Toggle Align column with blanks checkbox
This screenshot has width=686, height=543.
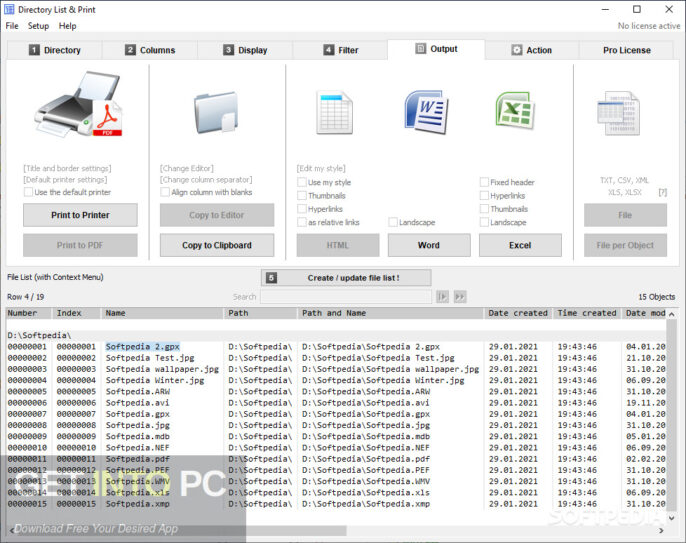click(x=165, y=192)
